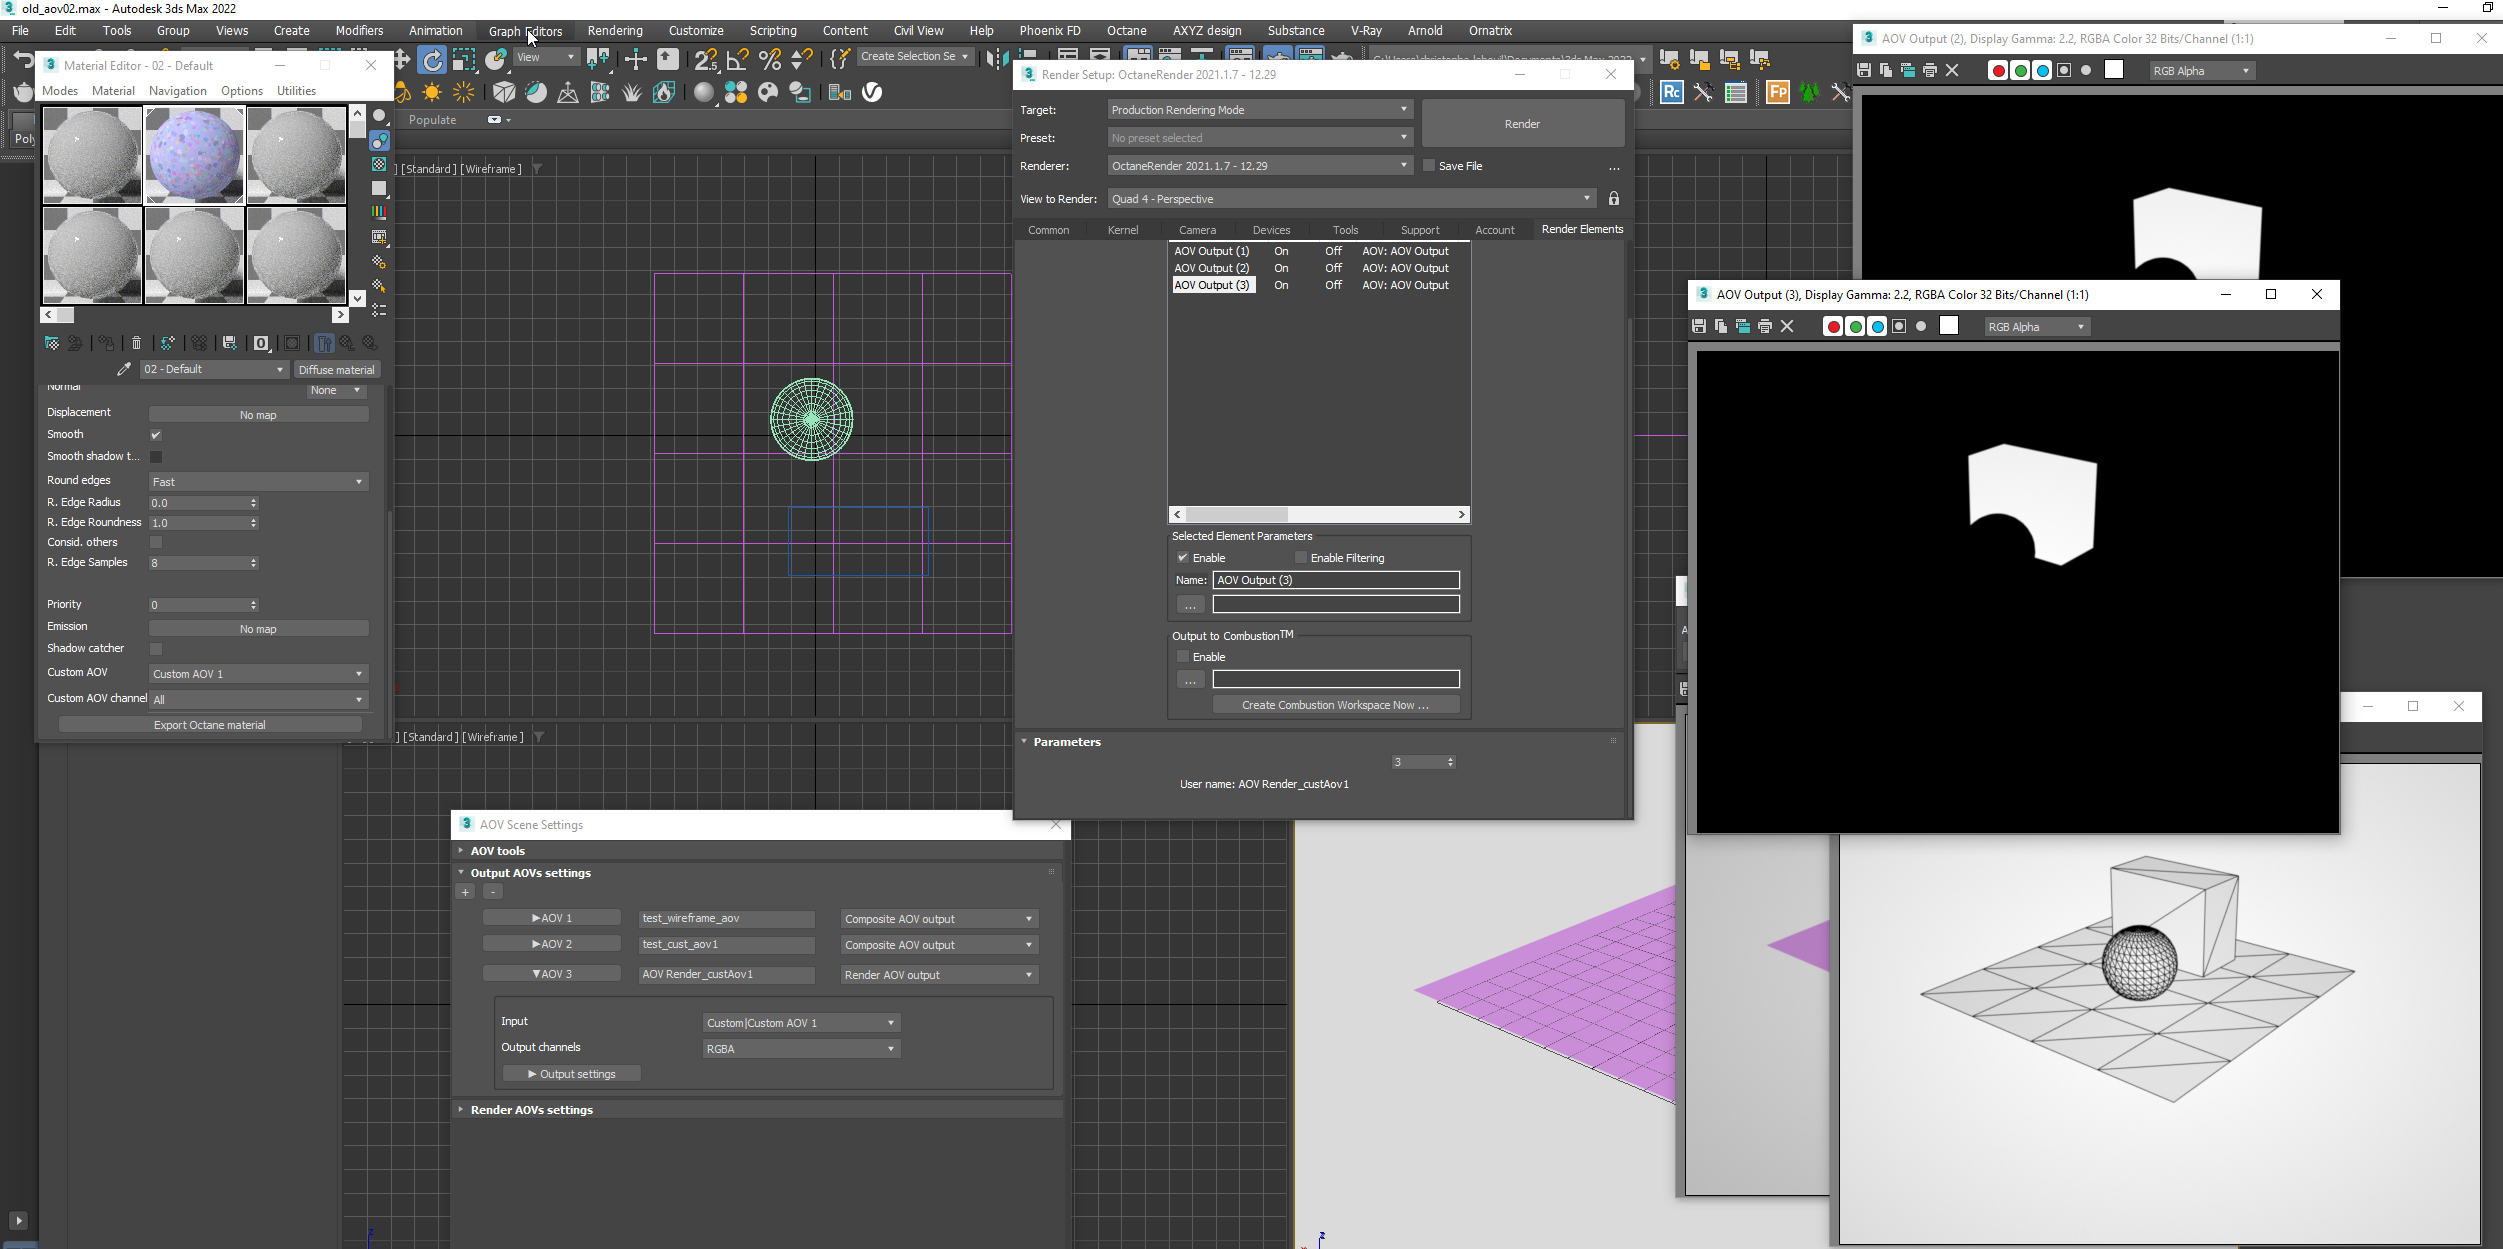Click Export Octane material button
The height and width of the screenshot is (1249, 2503).
(x=210, y=725)
